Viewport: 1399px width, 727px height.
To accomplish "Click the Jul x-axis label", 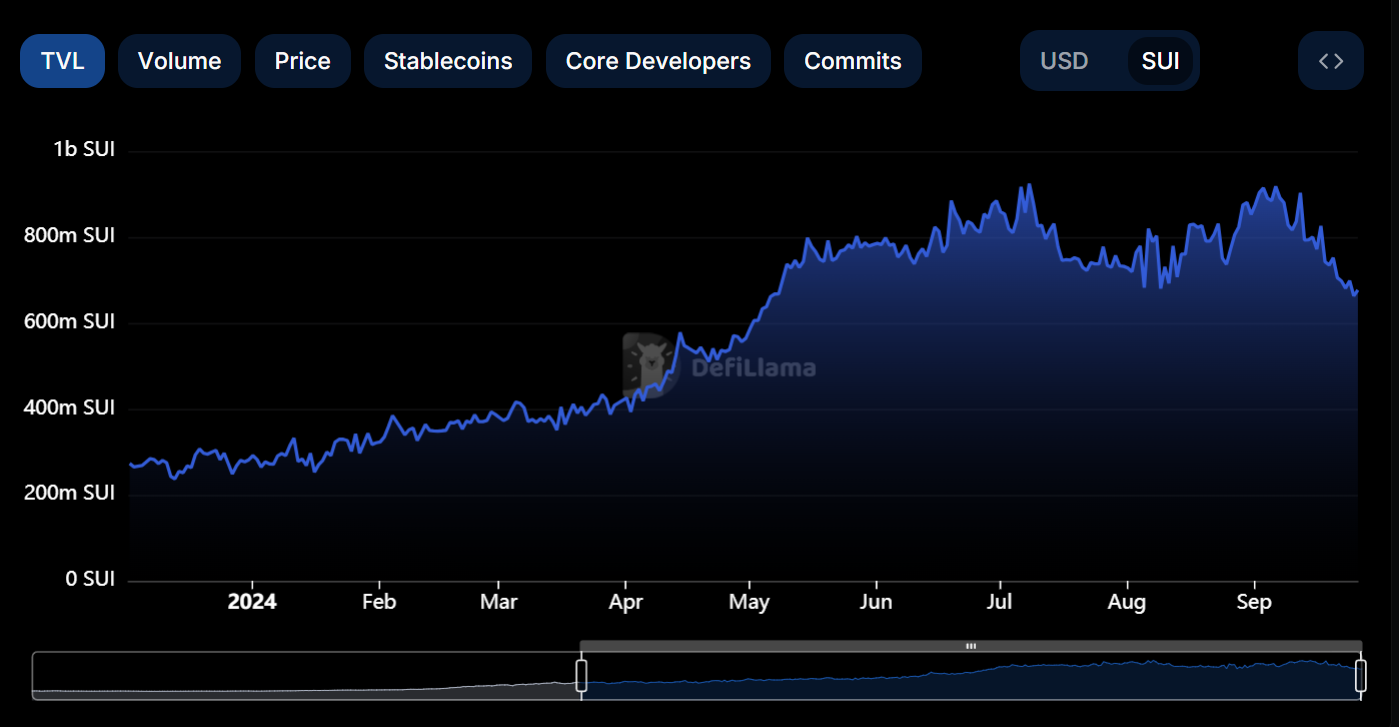I will (x=1000, y=602).
